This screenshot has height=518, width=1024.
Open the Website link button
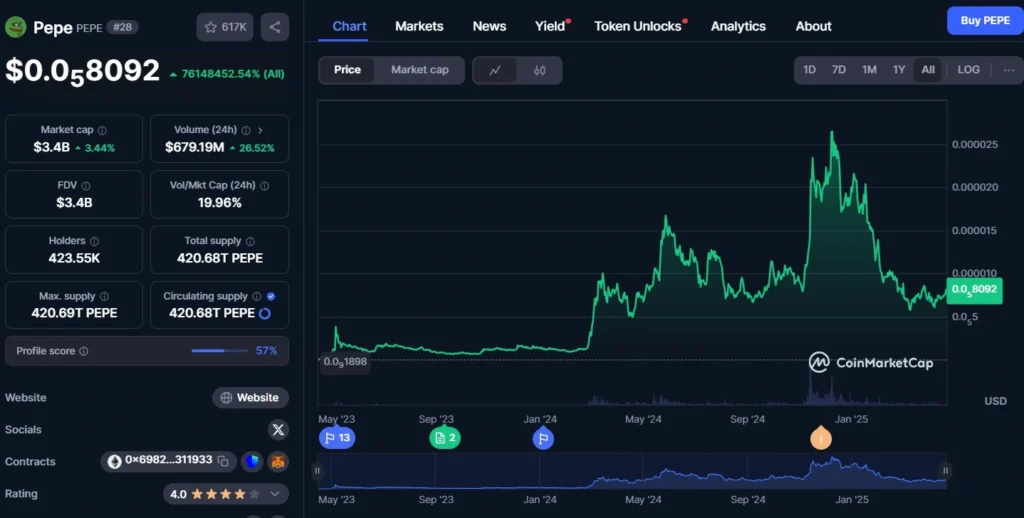250,397
